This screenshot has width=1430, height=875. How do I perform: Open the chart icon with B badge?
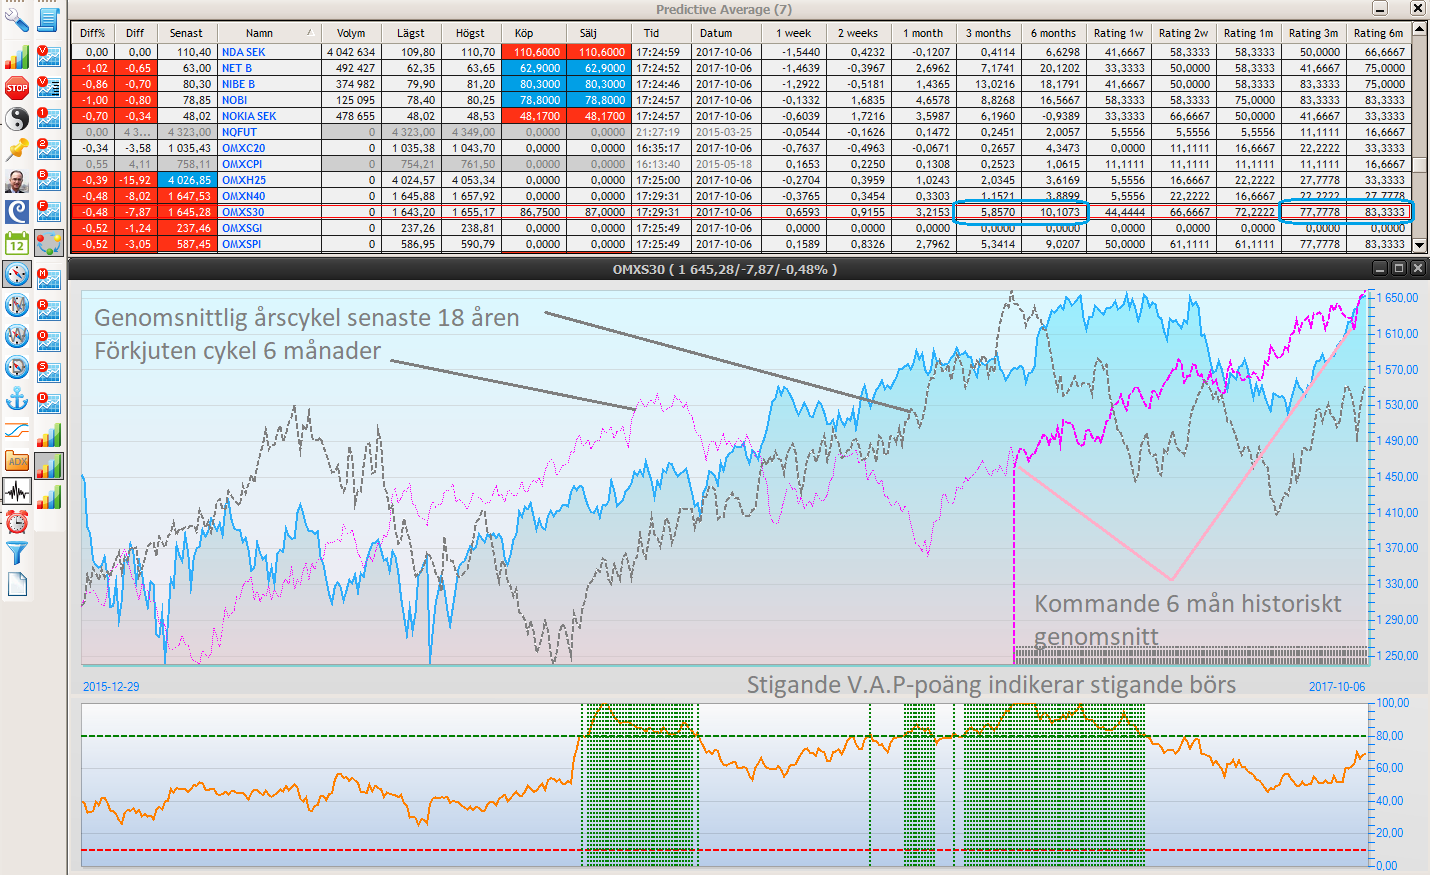48,181
